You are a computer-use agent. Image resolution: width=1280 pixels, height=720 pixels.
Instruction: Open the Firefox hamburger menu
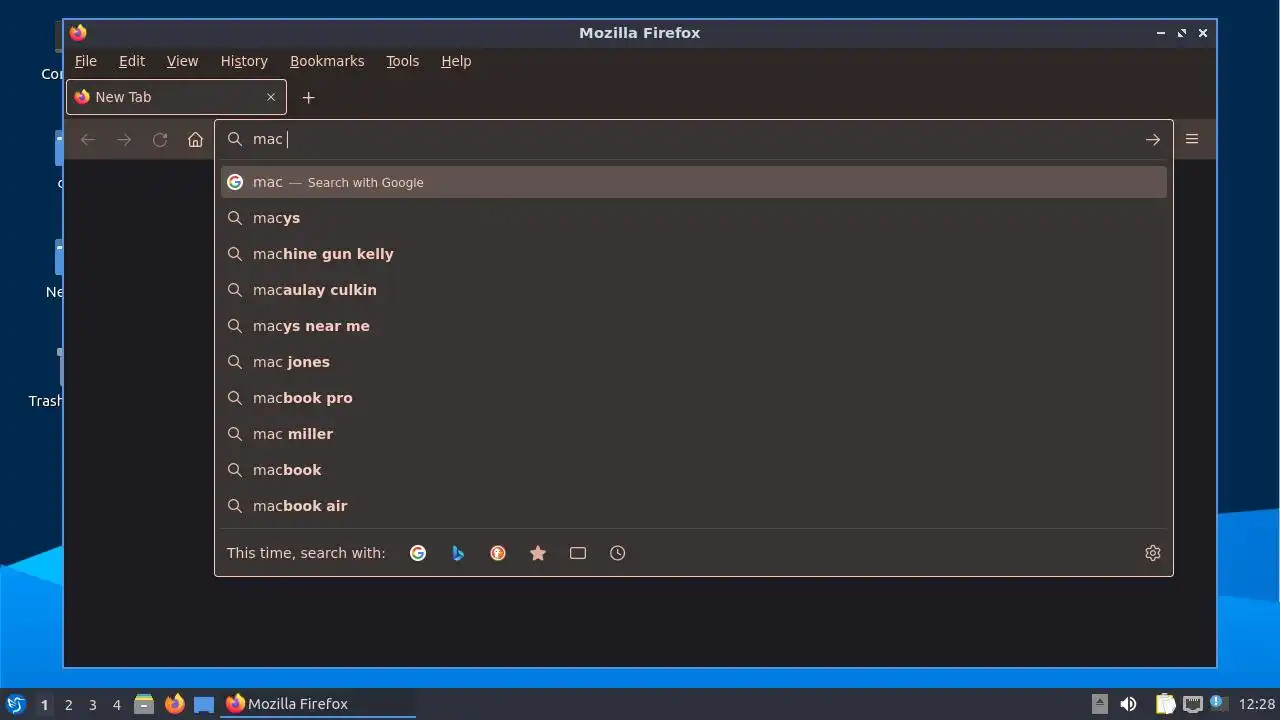tap(1192, 139)
